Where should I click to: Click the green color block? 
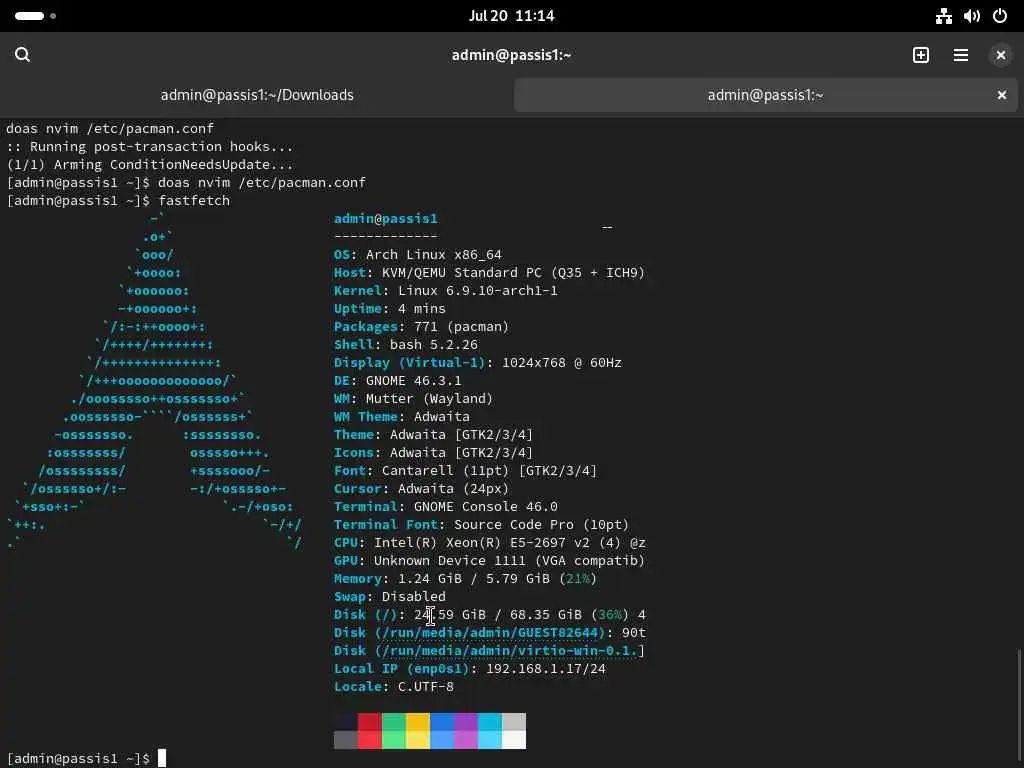click(x=394, y=731)
